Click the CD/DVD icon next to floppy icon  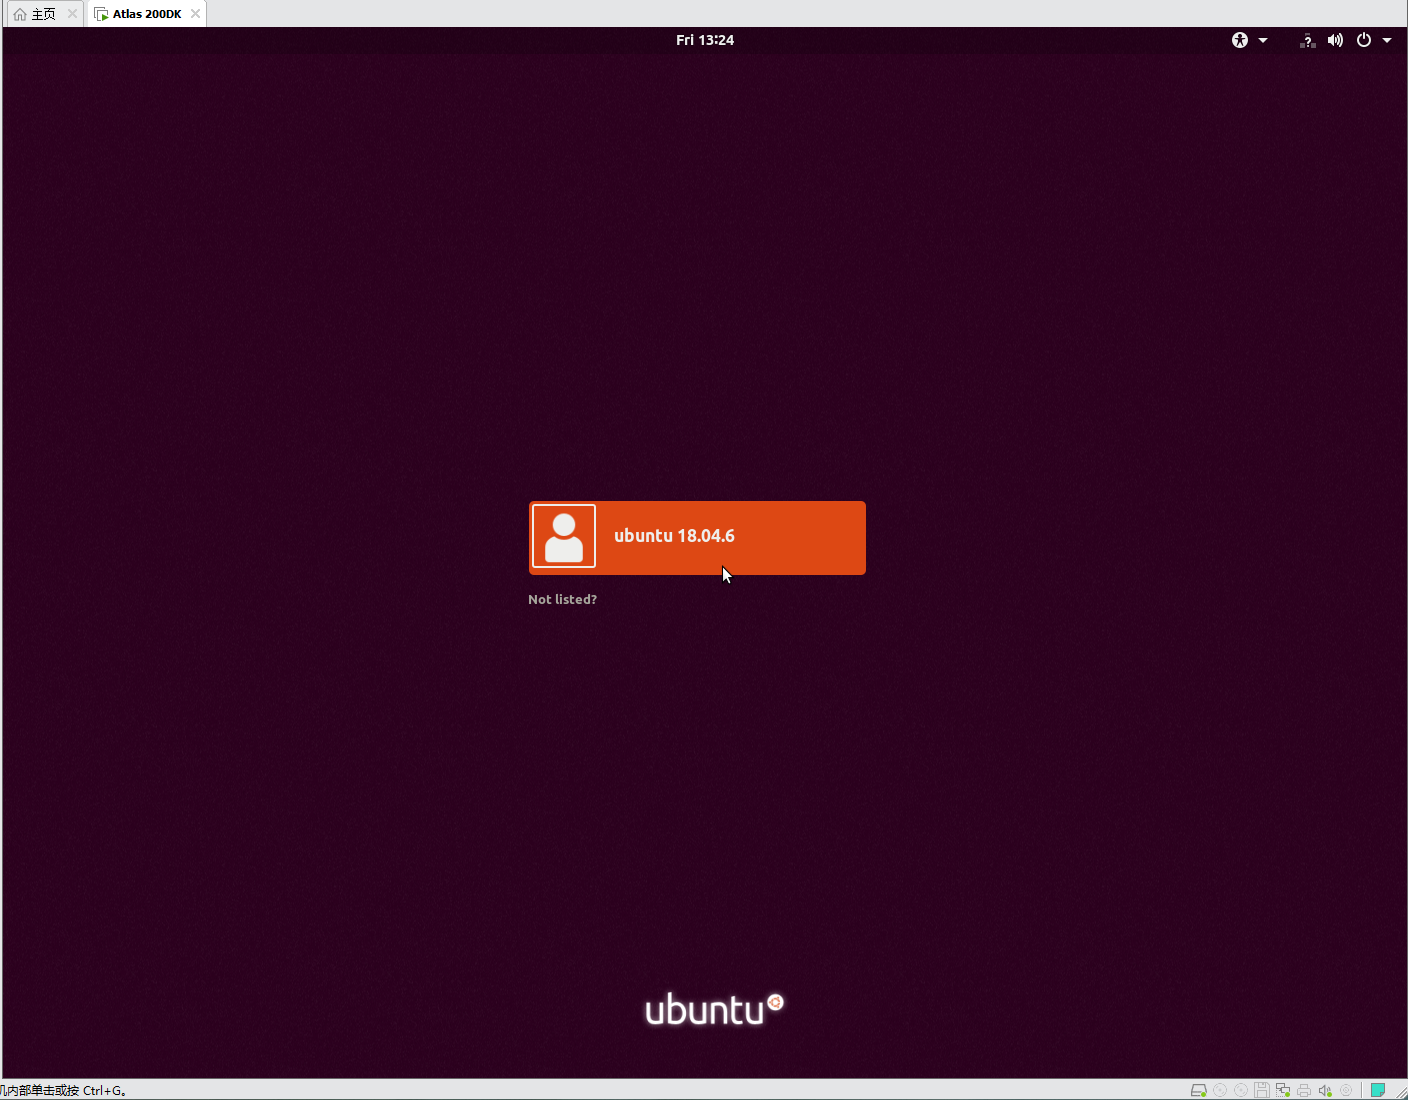point(1240,1090)
